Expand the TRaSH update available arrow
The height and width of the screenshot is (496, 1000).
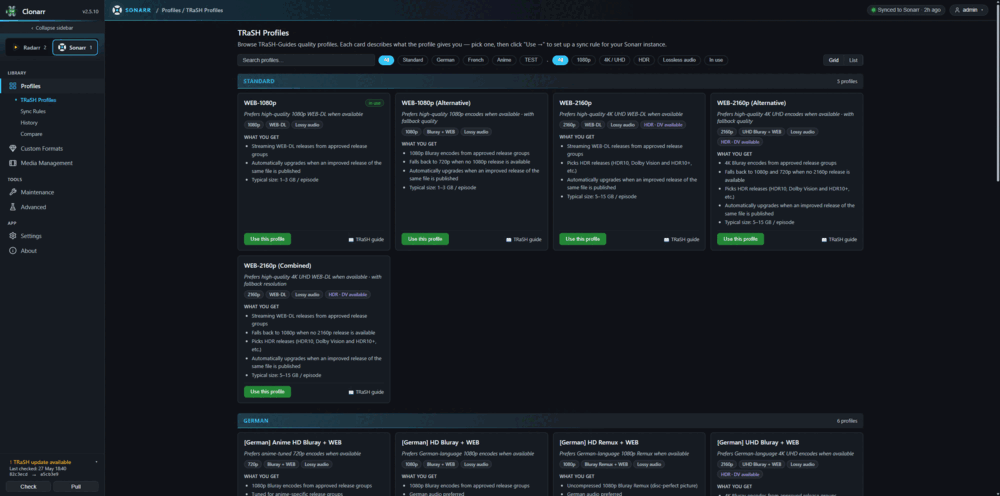click(96, 462)
